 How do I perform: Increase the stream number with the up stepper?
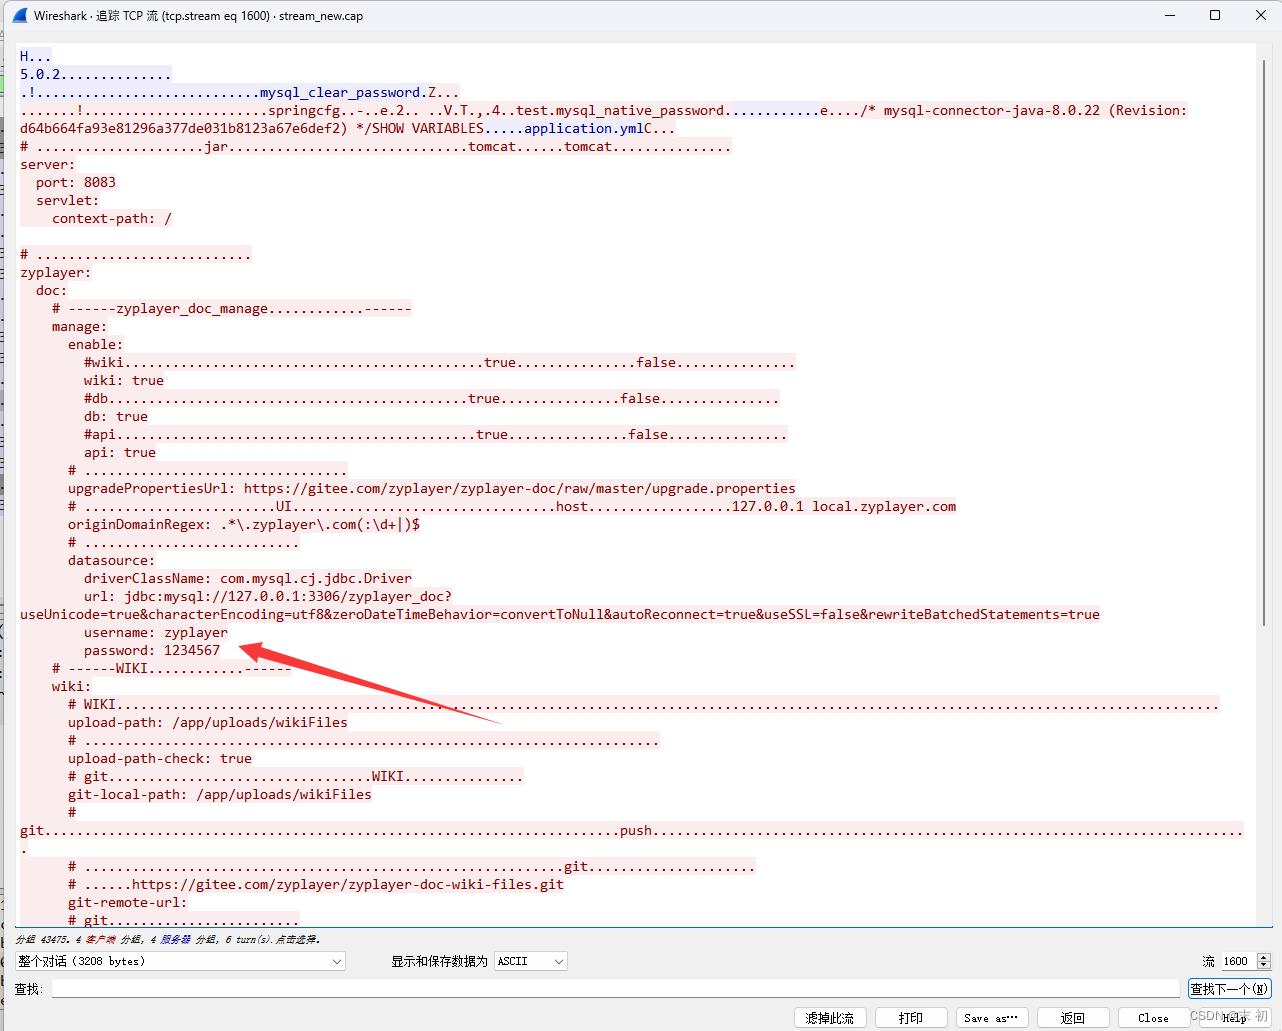(x=1263, y=957)
